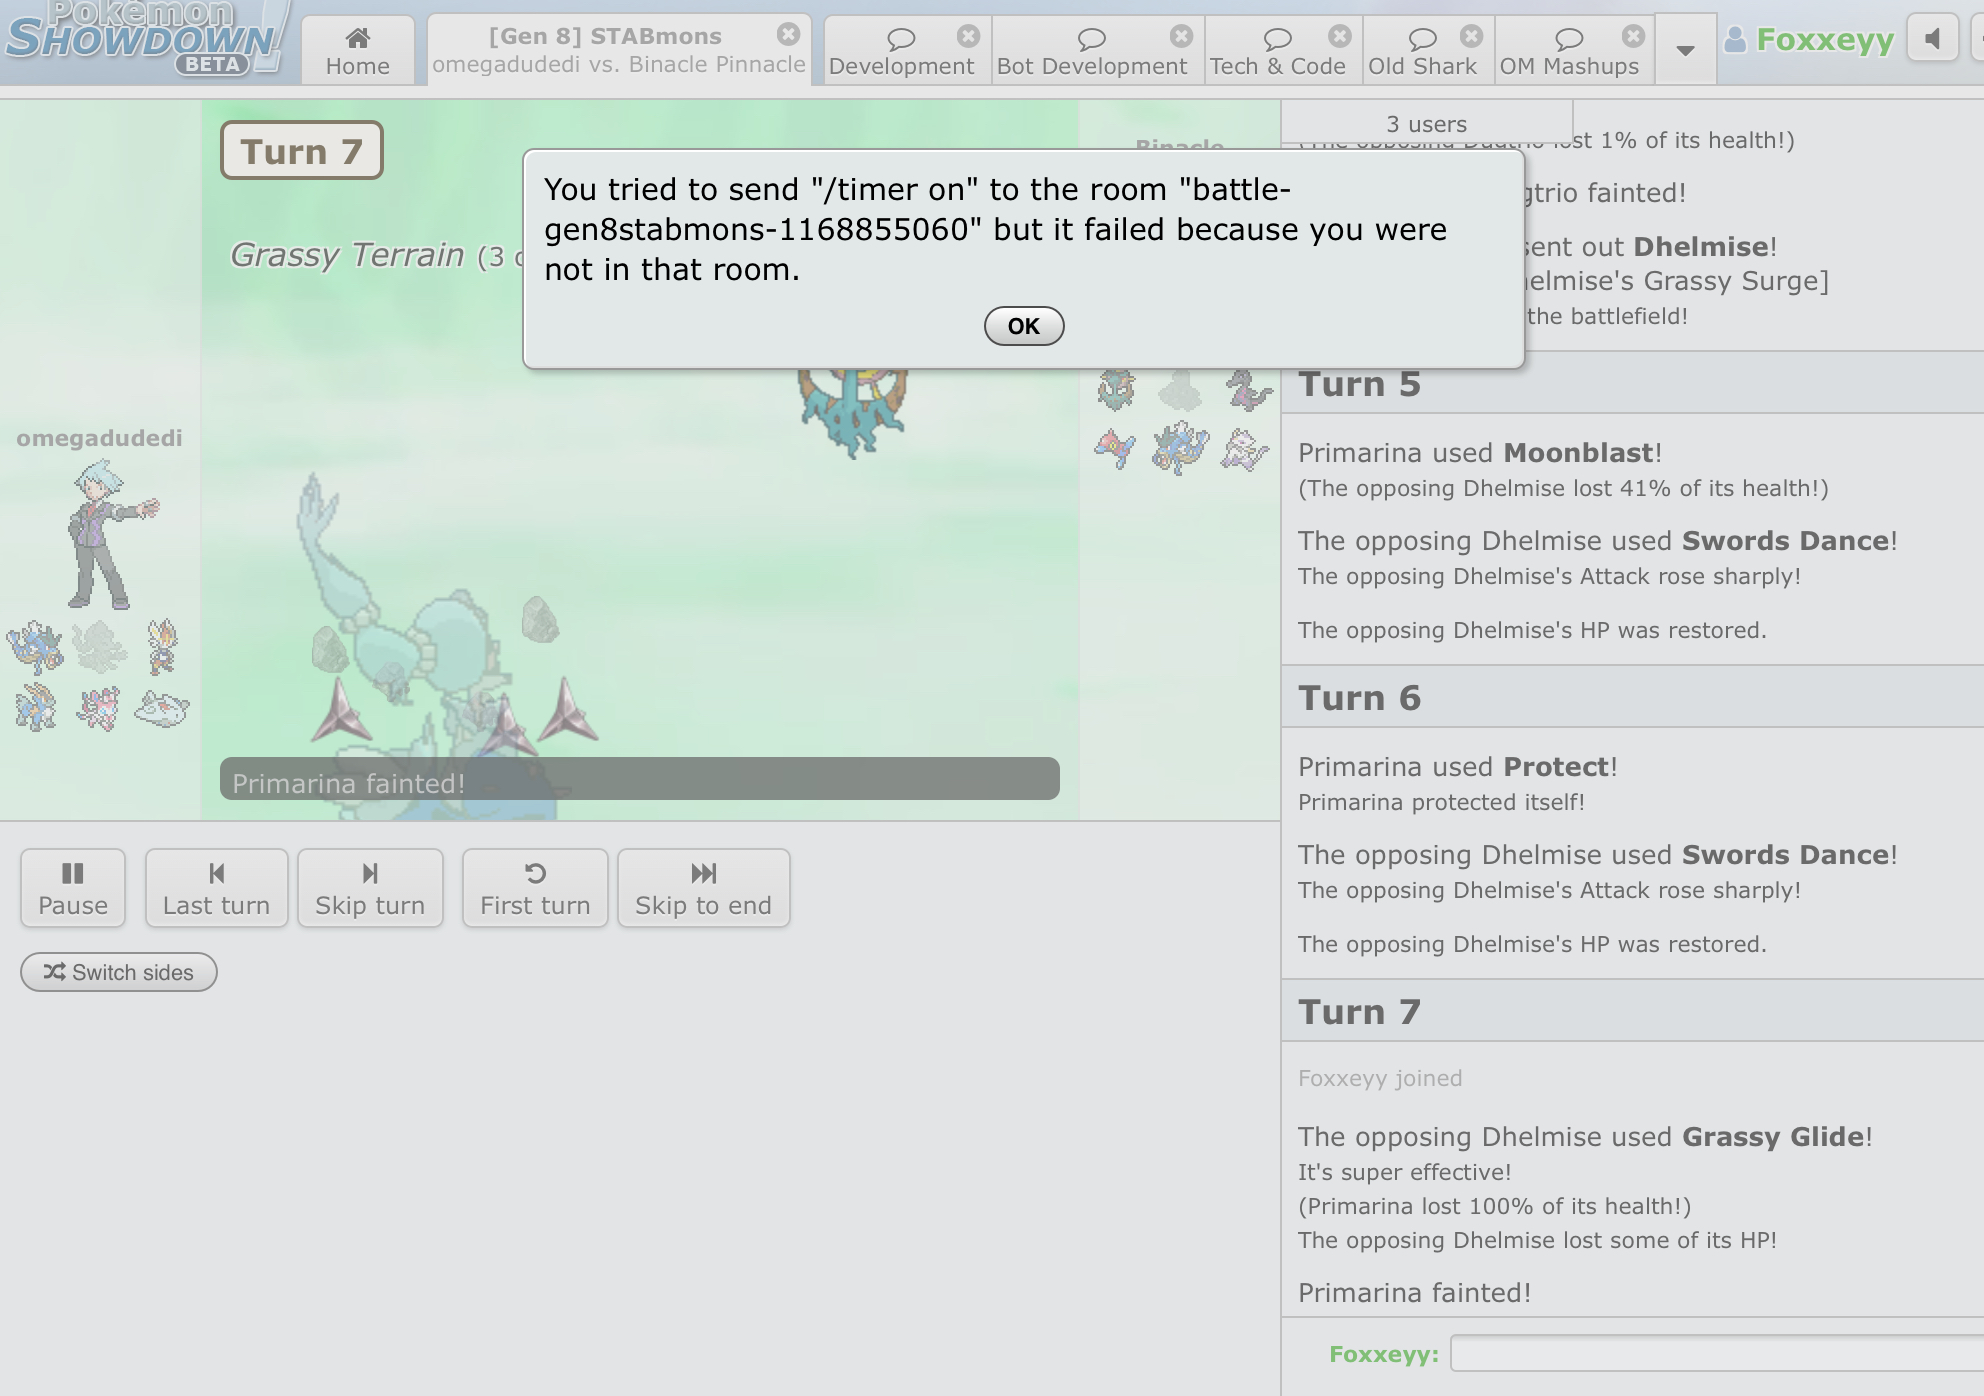Switch to the Bot Development tab
Viewport: 1984px width, 1396px height.
click(1091, 51)
